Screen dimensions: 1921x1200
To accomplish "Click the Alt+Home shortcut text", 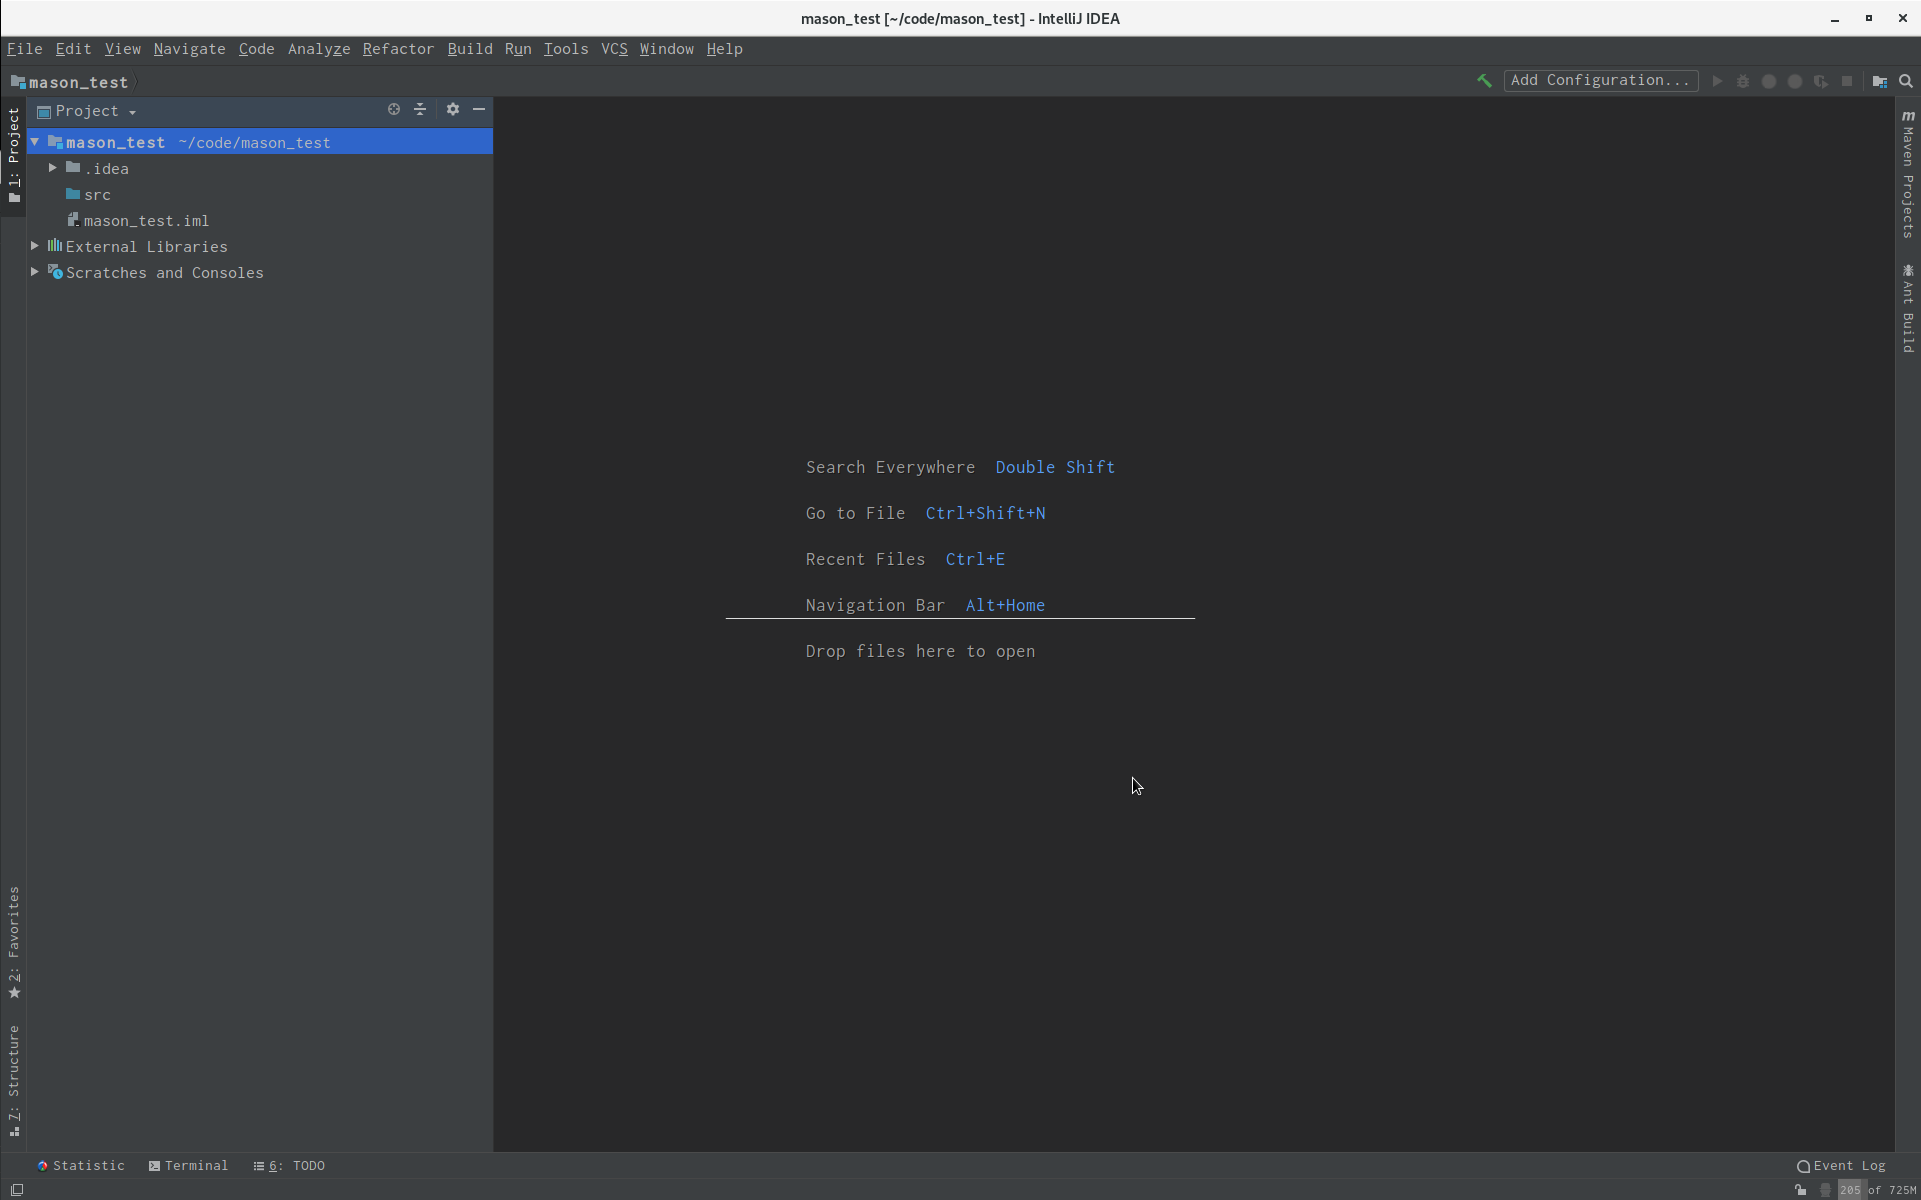I will (1005, 605).
